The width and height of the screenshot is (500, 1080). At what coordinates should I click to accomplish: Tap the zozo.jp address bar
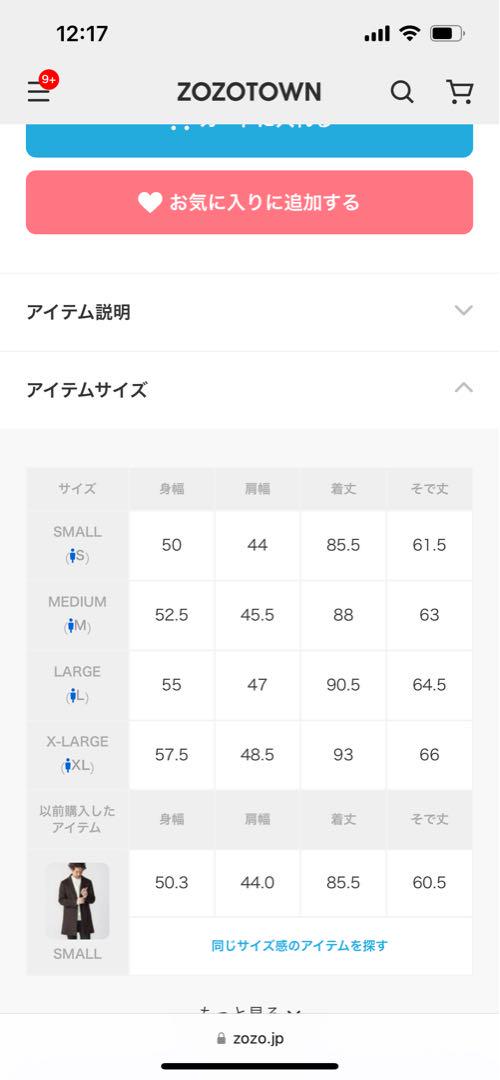[x=249, y=1038]
